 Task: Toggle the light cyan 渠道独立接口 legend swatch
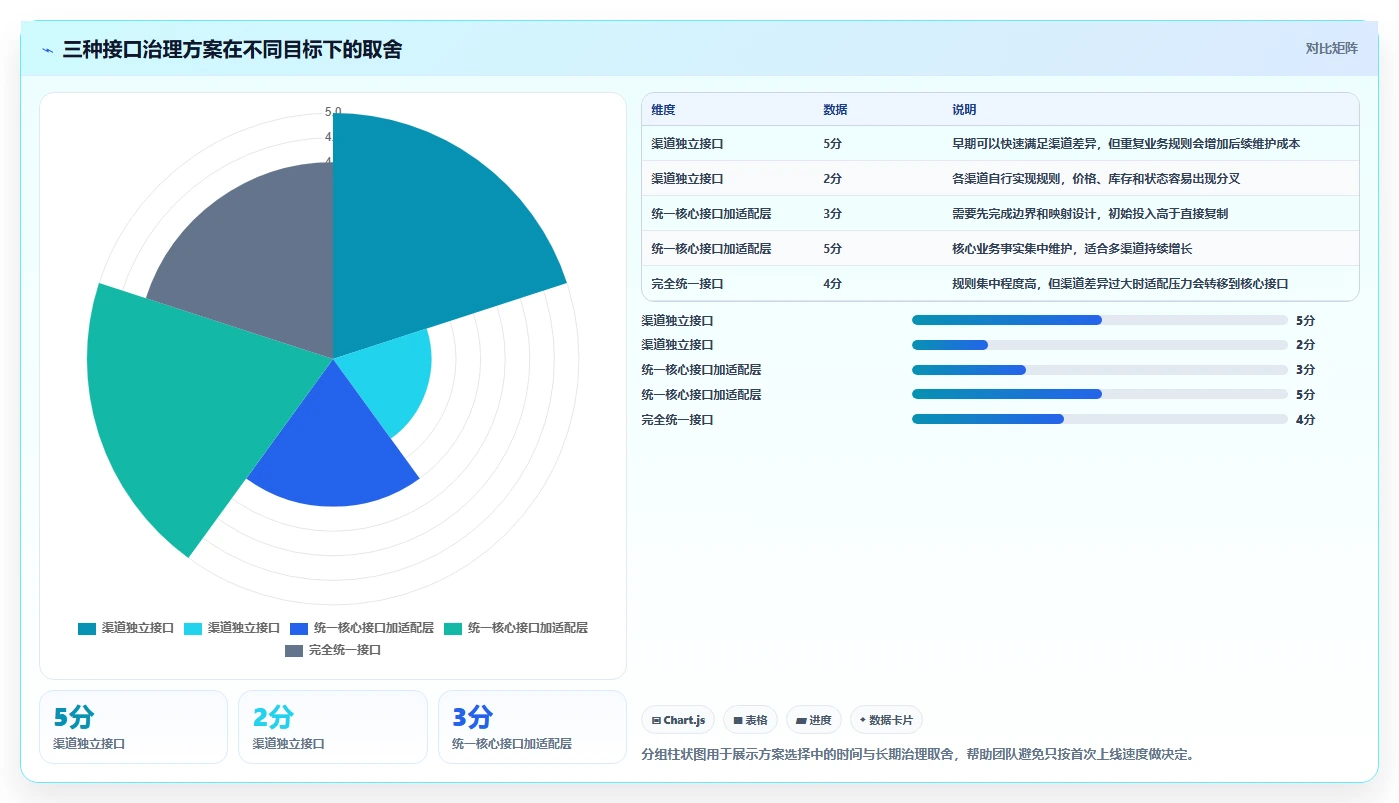click(x=193, y=628)
